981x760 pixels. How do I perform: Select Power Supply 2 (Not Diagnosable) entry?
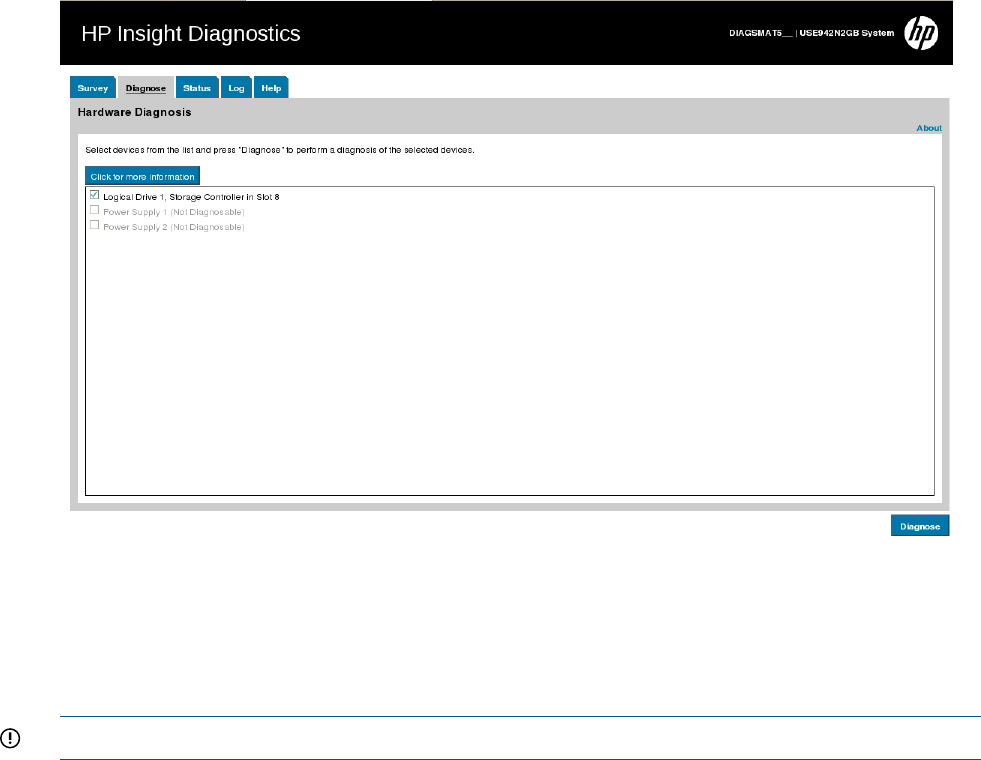tap(174, 227)
